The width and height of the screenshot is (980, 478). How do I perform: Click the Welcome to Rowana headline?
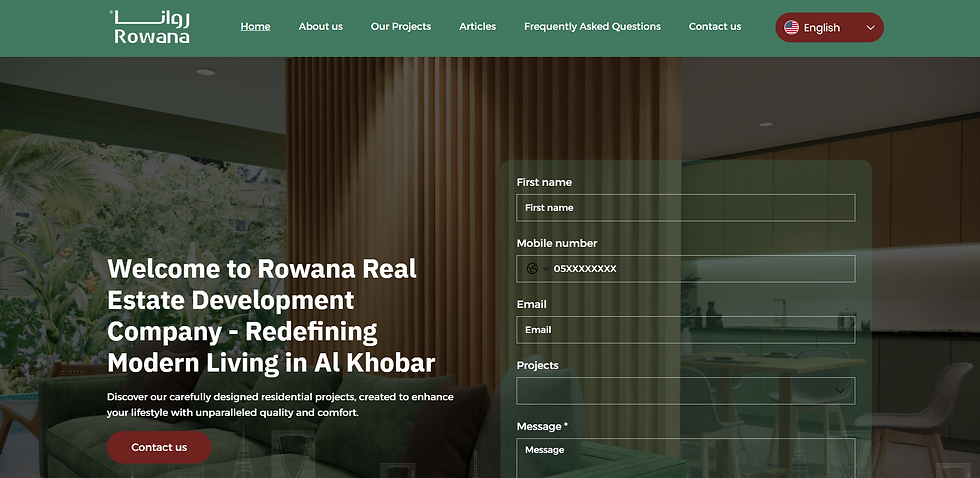[271, 316]
